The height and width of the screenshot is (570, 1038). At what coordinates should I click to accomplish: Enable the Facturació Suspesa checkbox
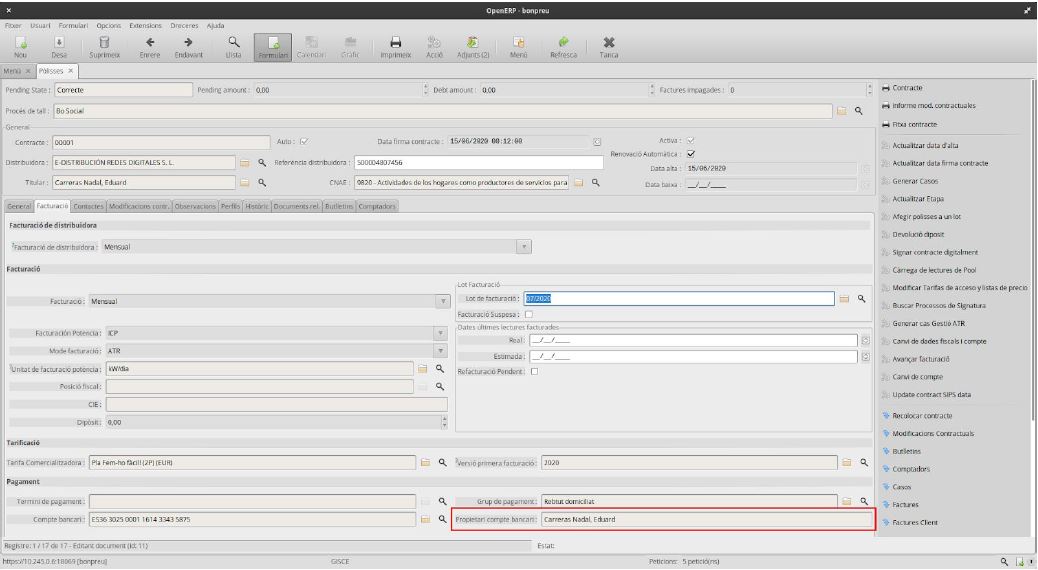pyautogui.click(x=529, y=314)
